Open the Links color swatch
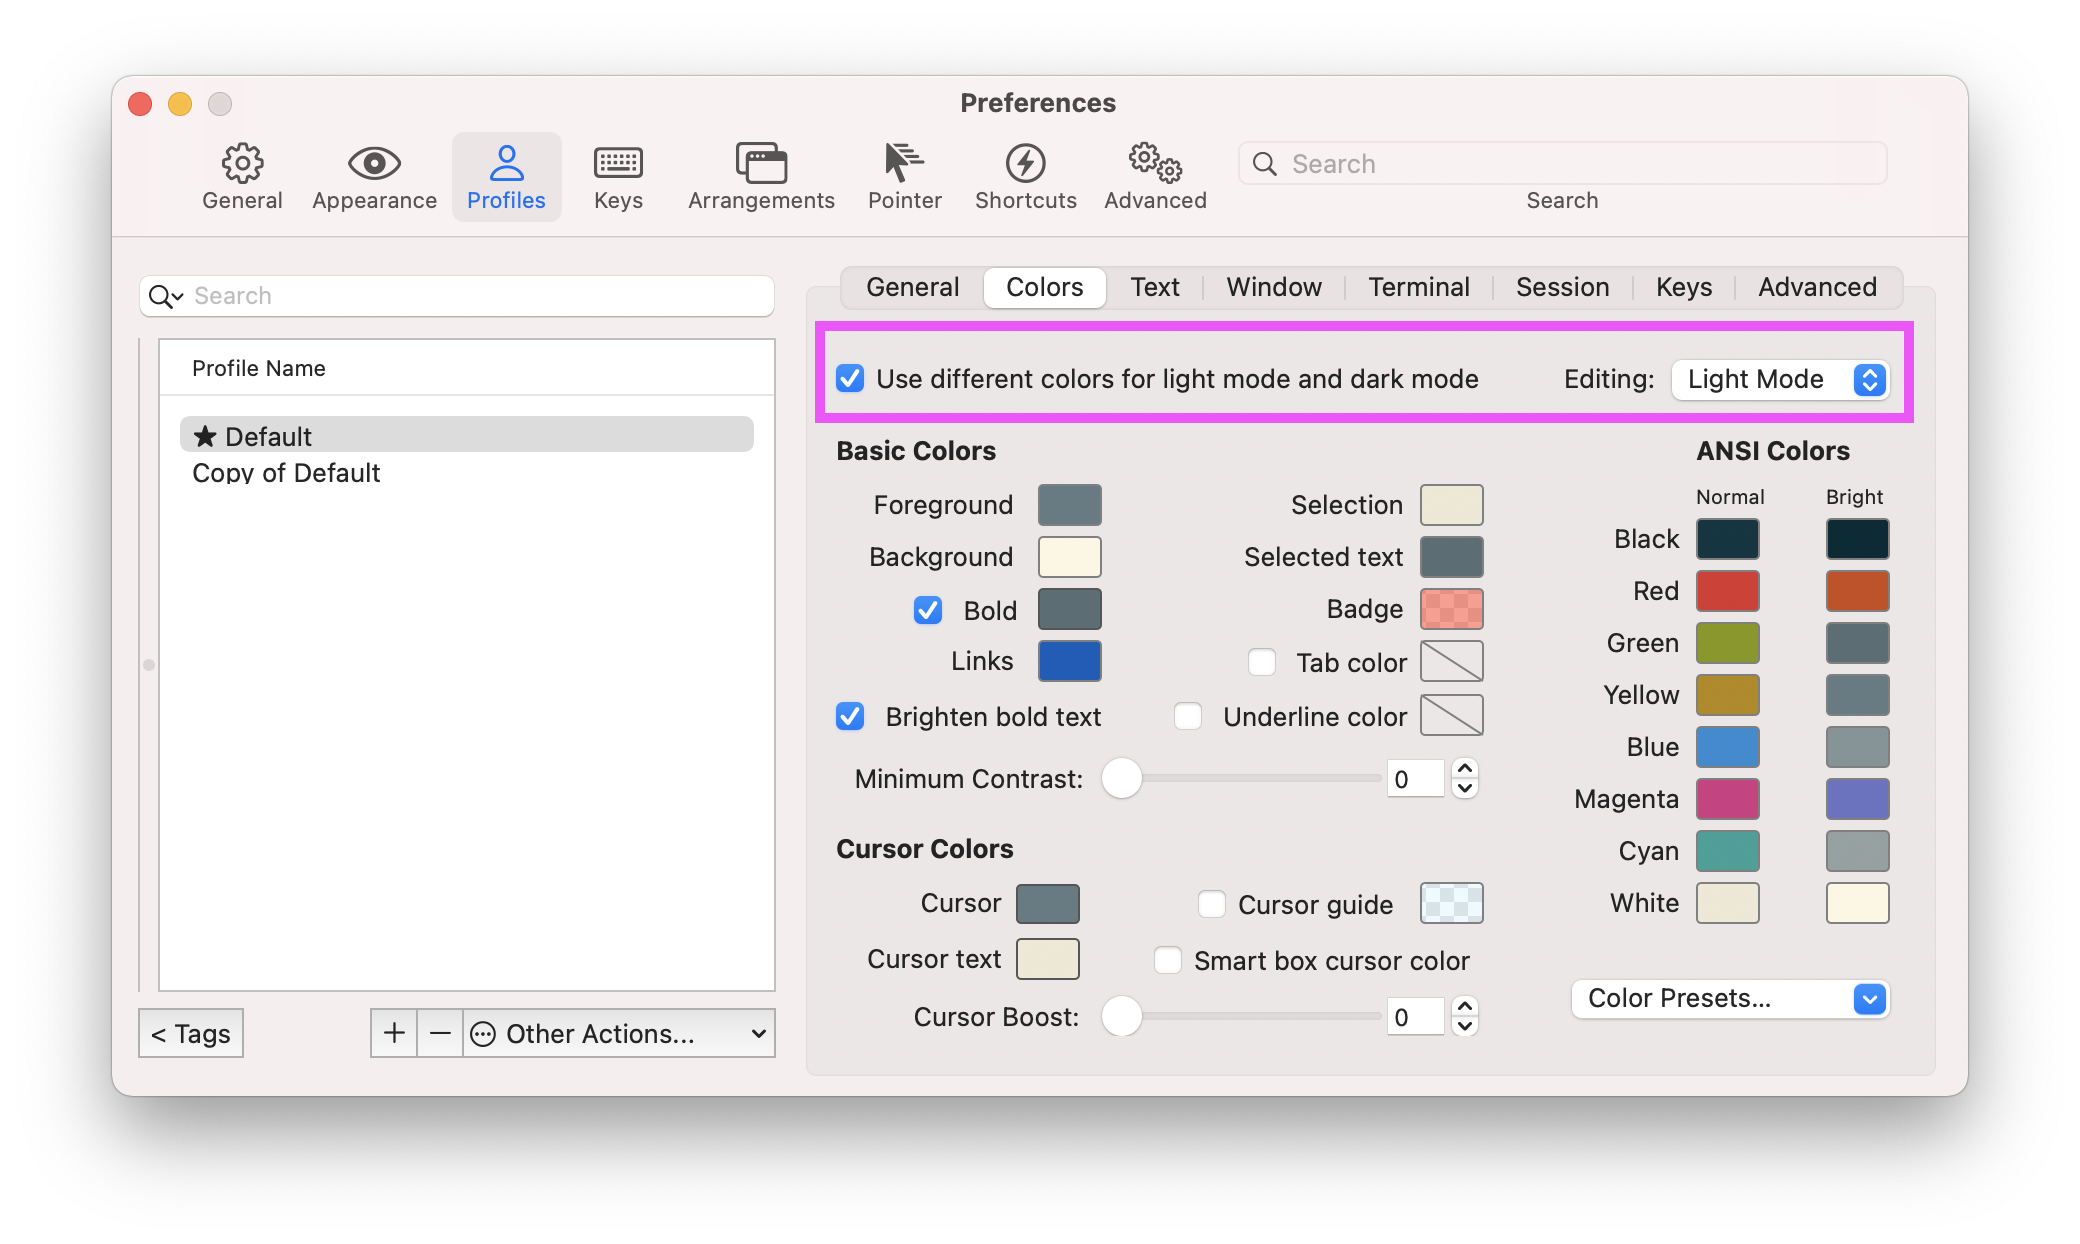2080x1244 pixels. [1069, 661]
